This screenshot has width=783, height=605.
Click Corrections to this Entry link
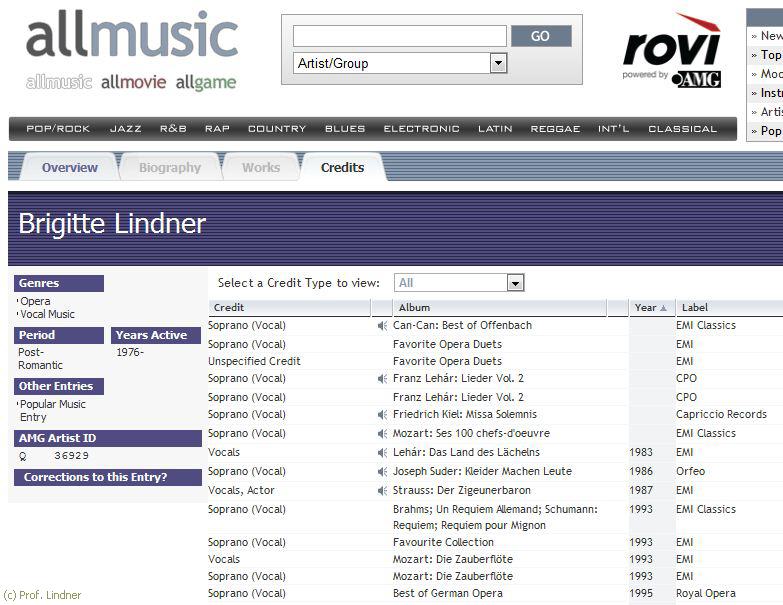[95, 477]
